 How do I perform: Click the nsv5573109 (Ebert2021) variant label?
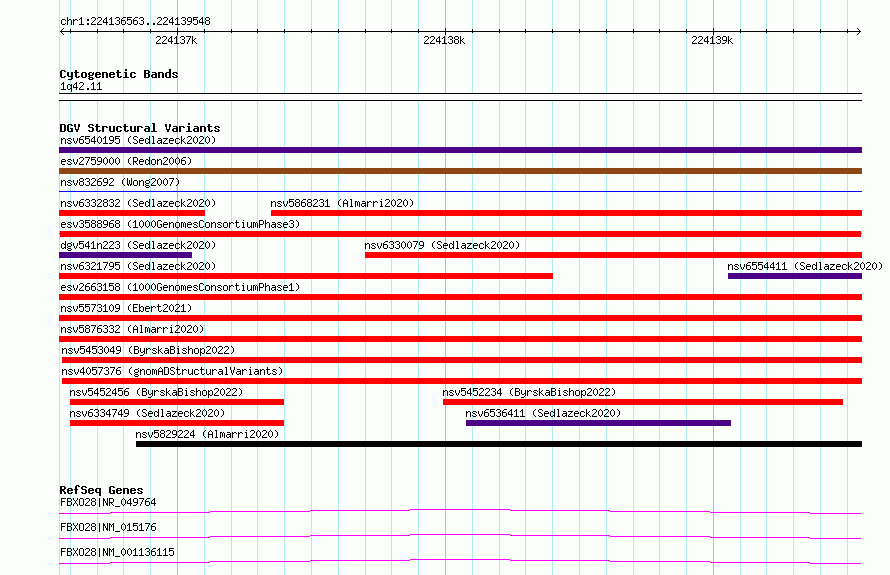(x=126, y=308)
